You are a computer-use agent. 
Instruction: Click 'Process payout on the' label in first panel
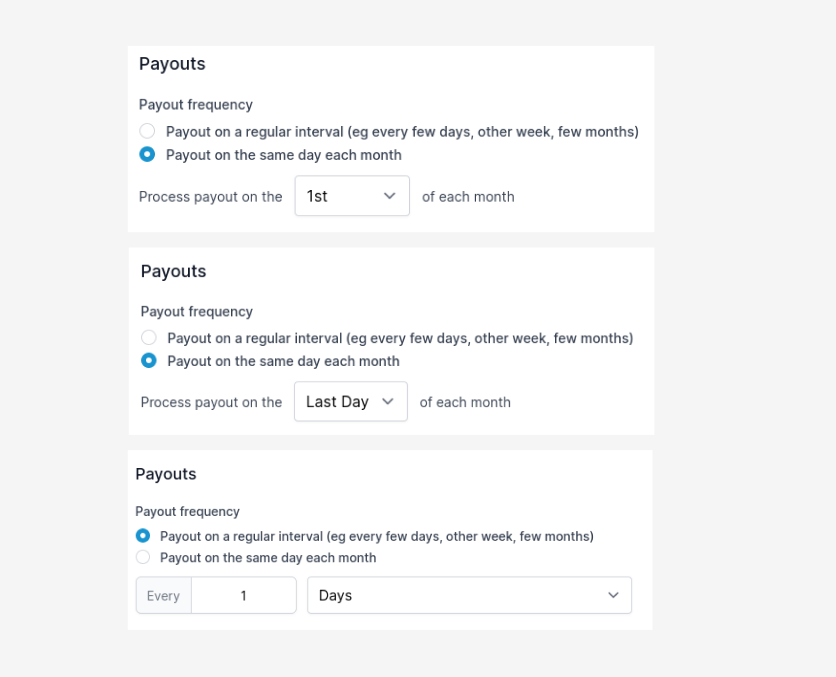(211, 196)
